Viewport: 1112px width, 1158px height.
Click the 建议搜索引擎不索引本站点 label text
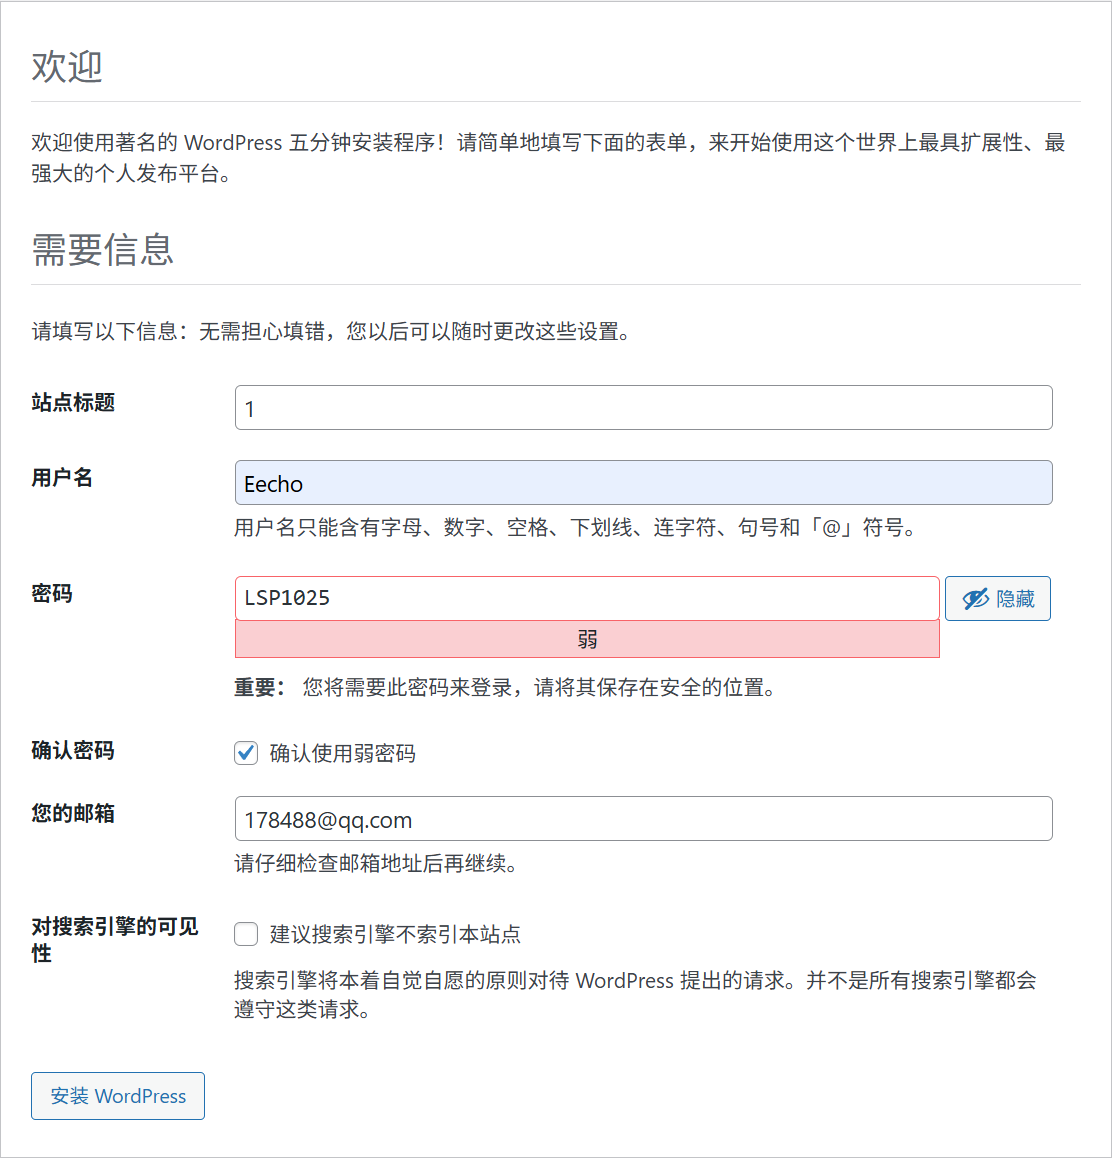pyautogui.click(x=395, y=934)
